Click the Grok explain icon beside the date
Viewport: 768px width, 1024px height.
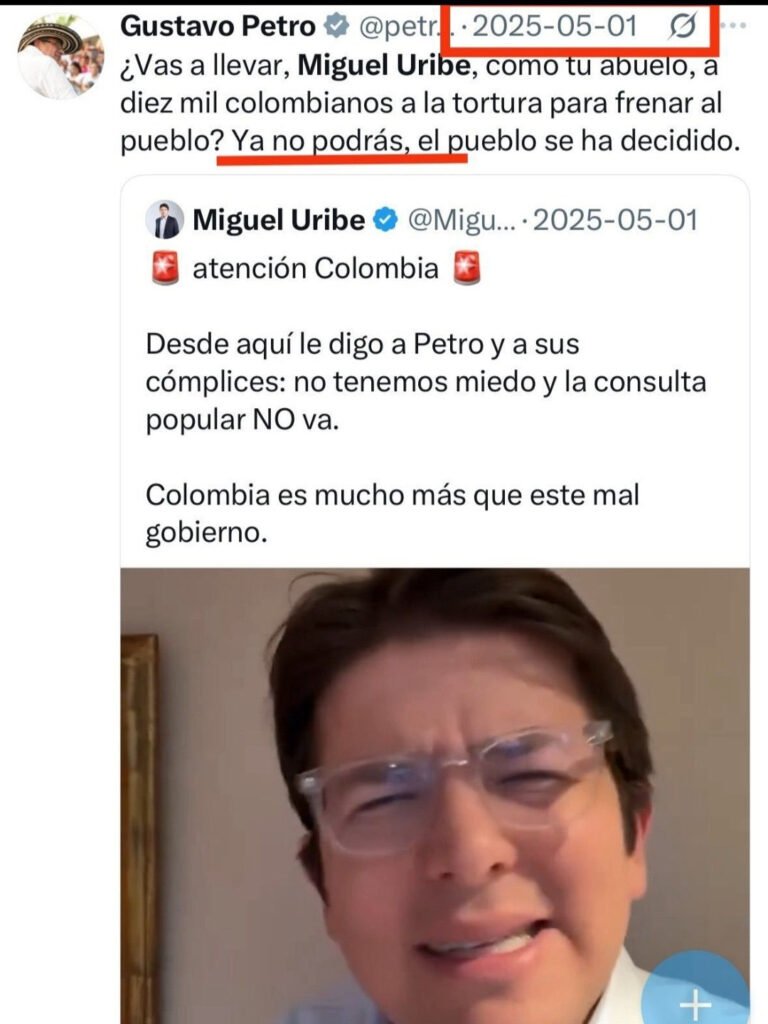(683, 27)
